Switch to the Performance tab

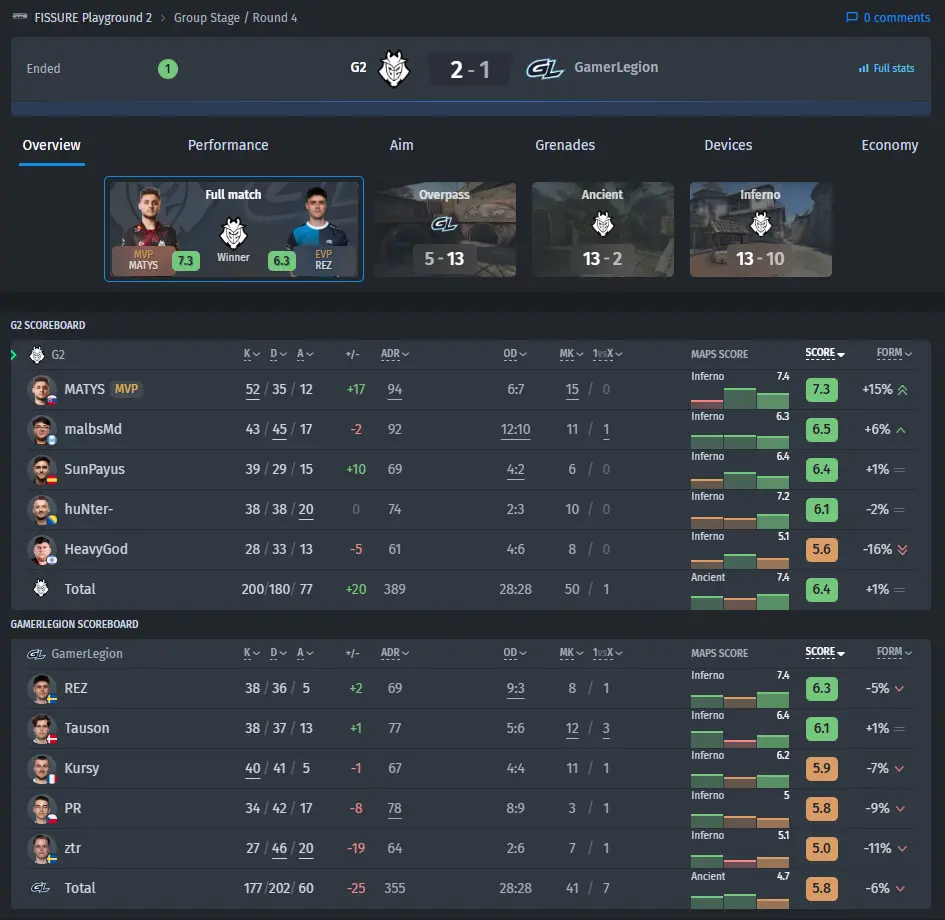point(228,145)
